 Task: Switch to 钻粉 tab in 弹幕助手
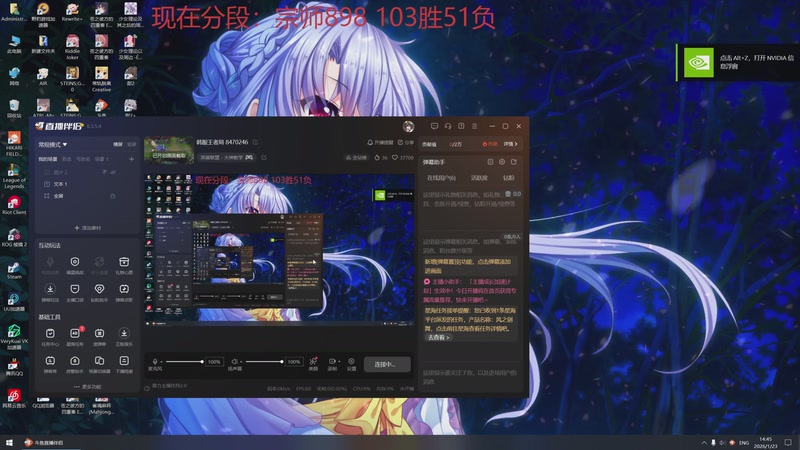click(x=509, y=178)
